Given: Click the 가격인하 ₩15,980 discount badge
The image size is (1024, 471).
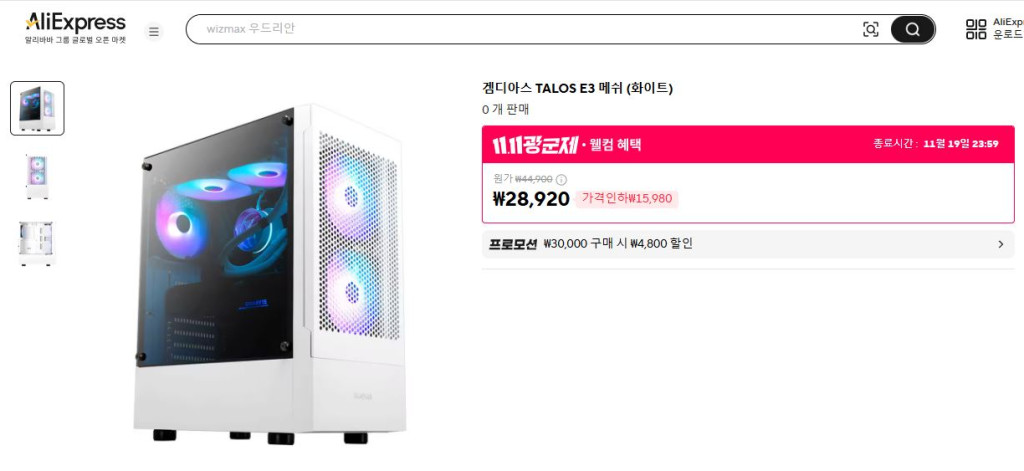Looking at the screenshot, I should pyautogui.click(x=626, y=199).
